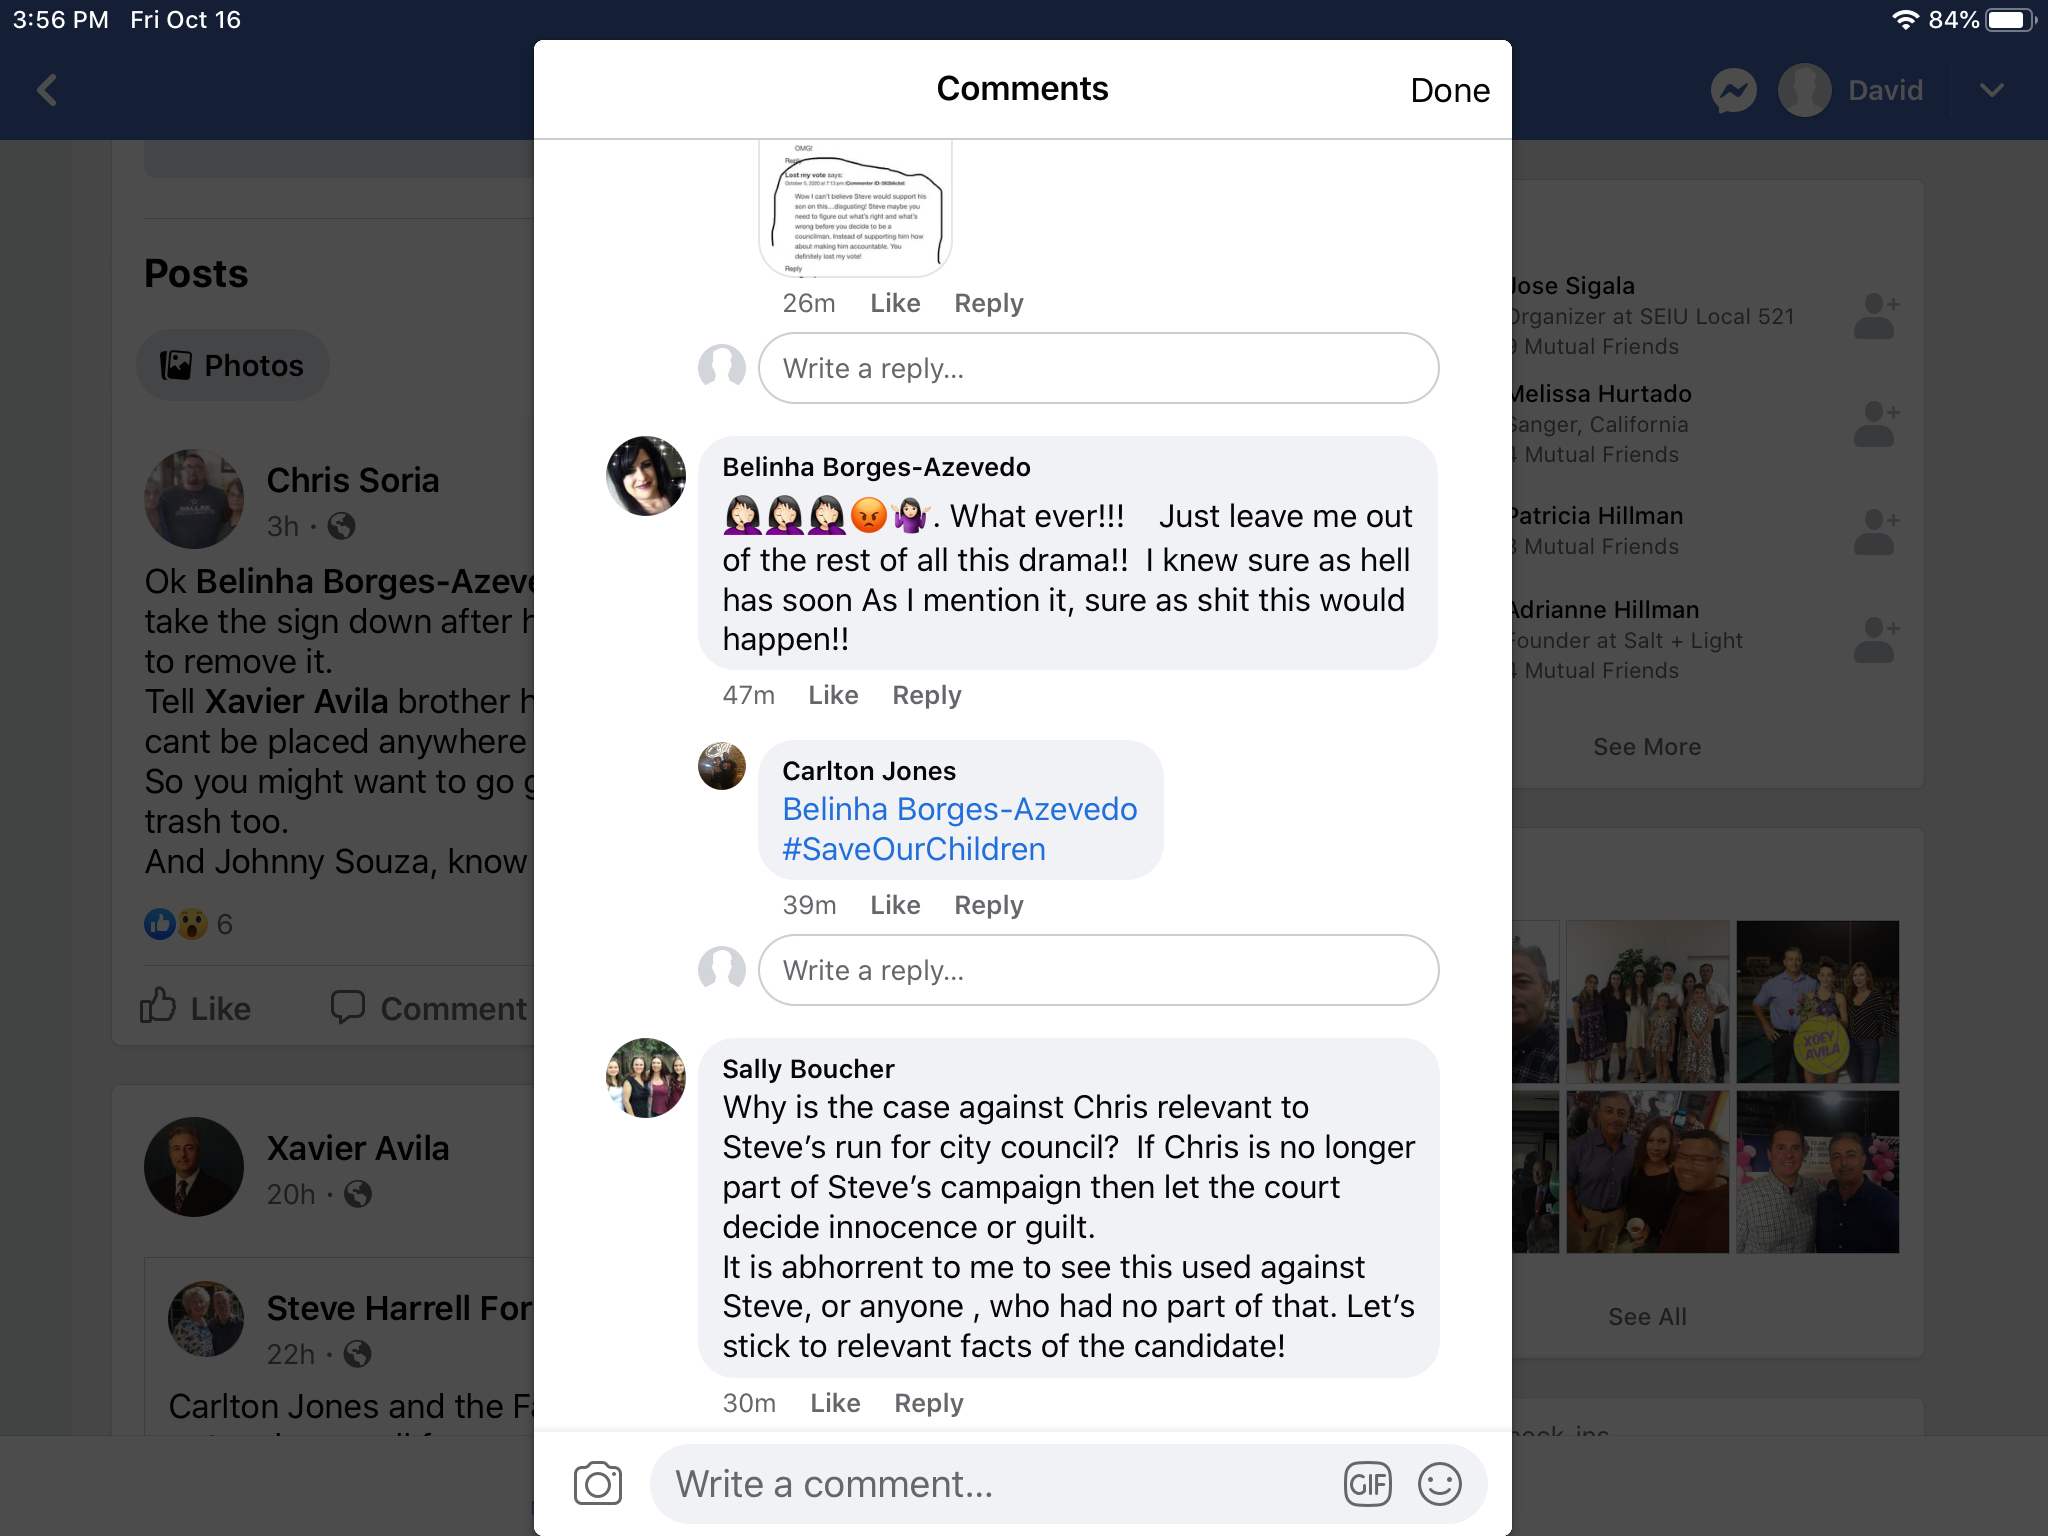This screenshot has height=1536, width=2048.
Task: Expand See More suggested friends
Action: pos(1647,747)
